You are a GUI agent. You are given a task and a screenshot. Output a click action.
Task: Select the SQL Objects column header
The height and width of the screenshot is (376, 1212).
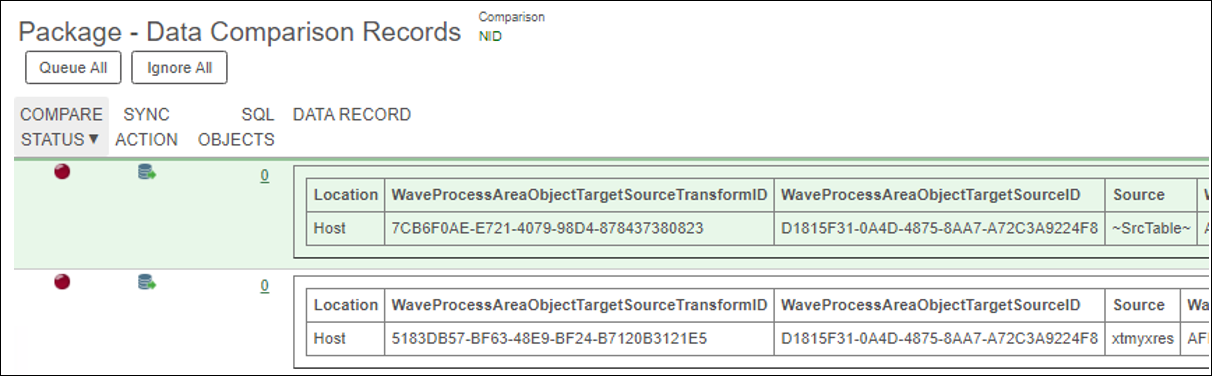237,127
